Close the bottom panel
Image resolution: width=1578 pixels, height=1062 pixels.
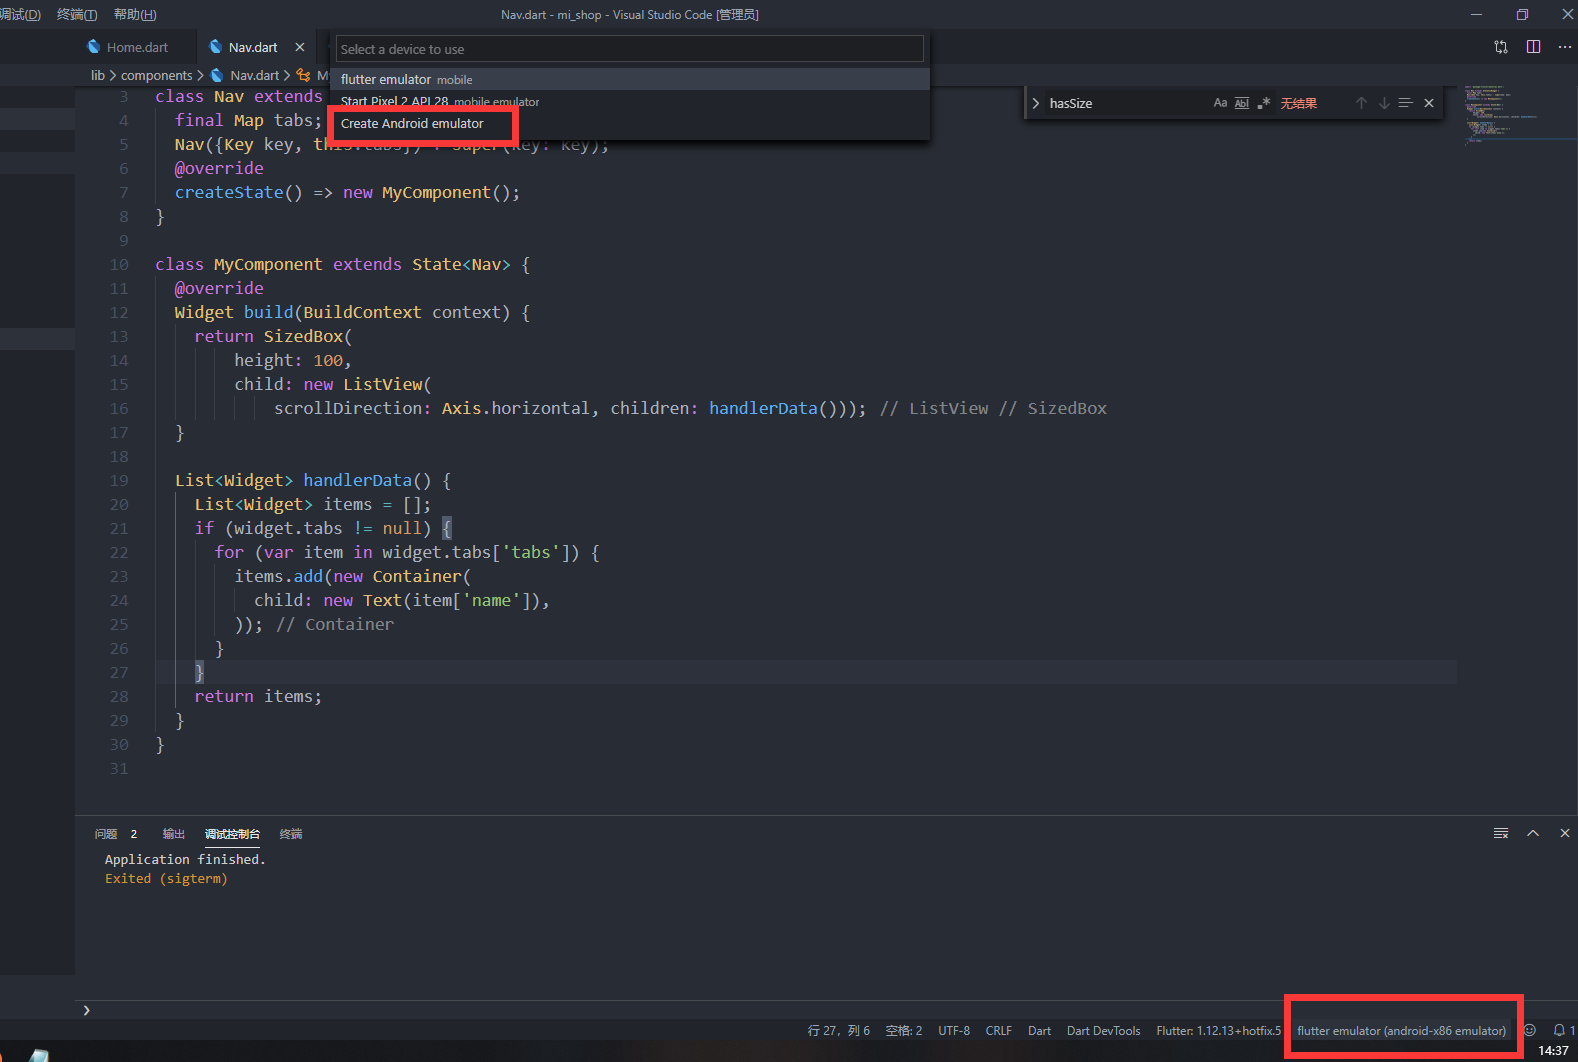coord(1565,833)
